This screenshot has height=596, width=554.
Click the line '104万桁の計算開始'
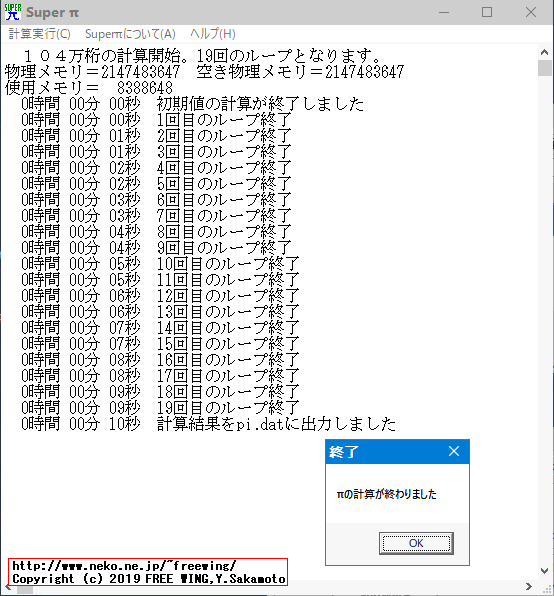(x=203, y=56)
